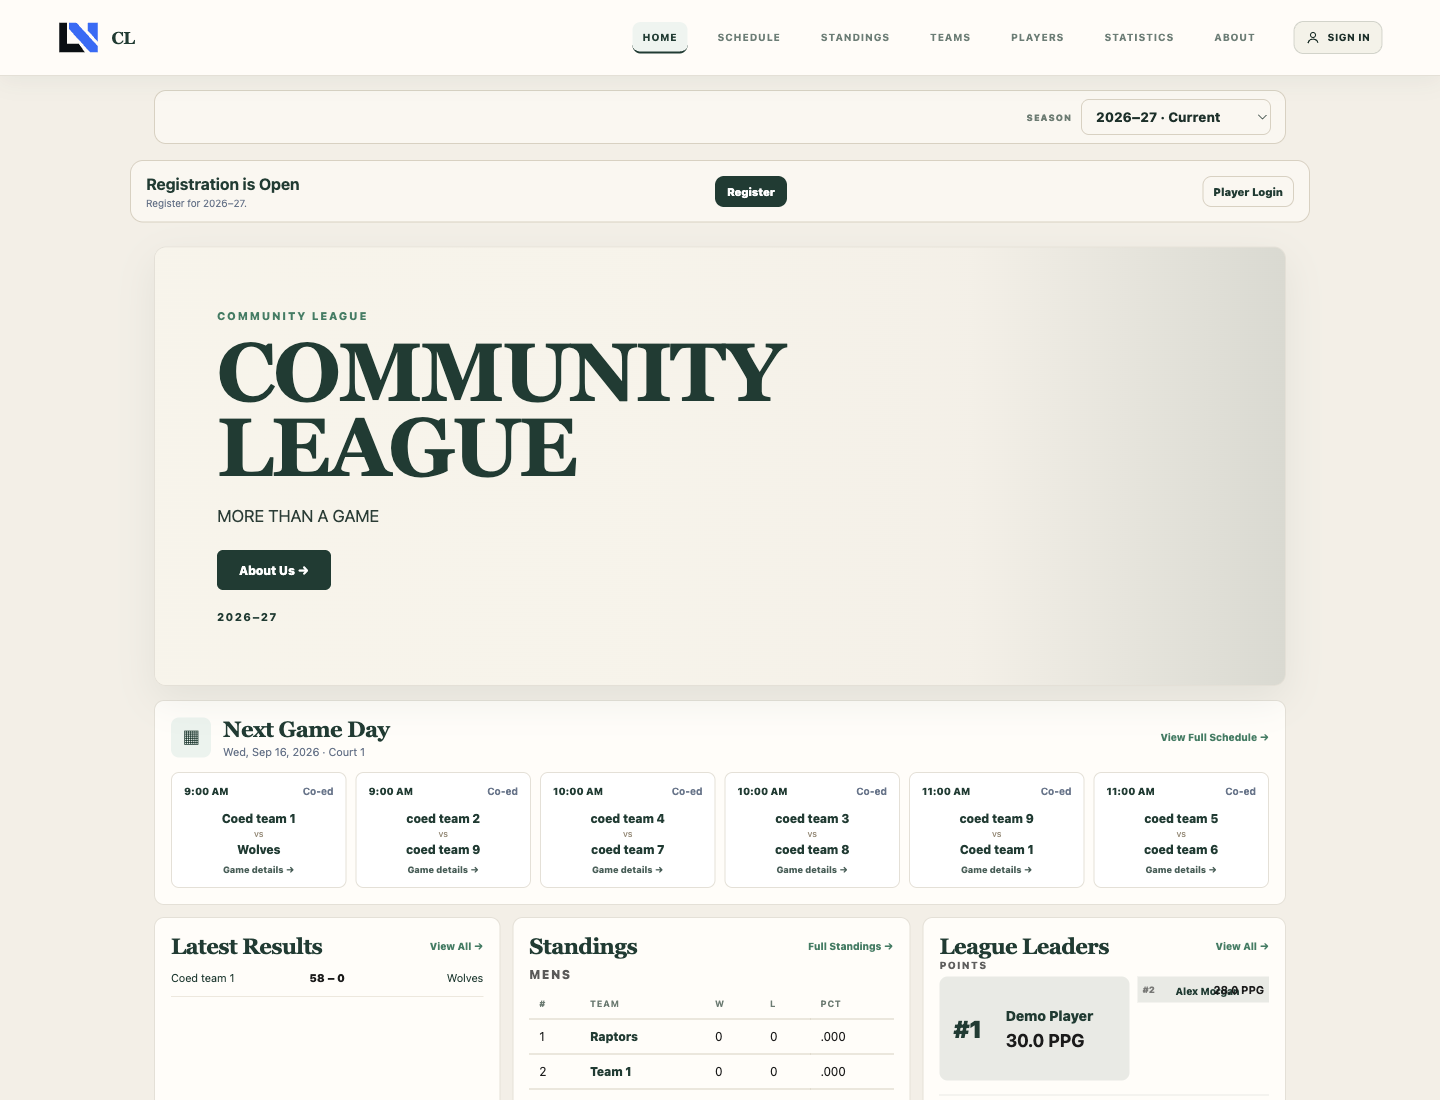The height and width of the screenshot is (1100, 1440).
Task: Click the Player Login button
Action: [1248, 192]
